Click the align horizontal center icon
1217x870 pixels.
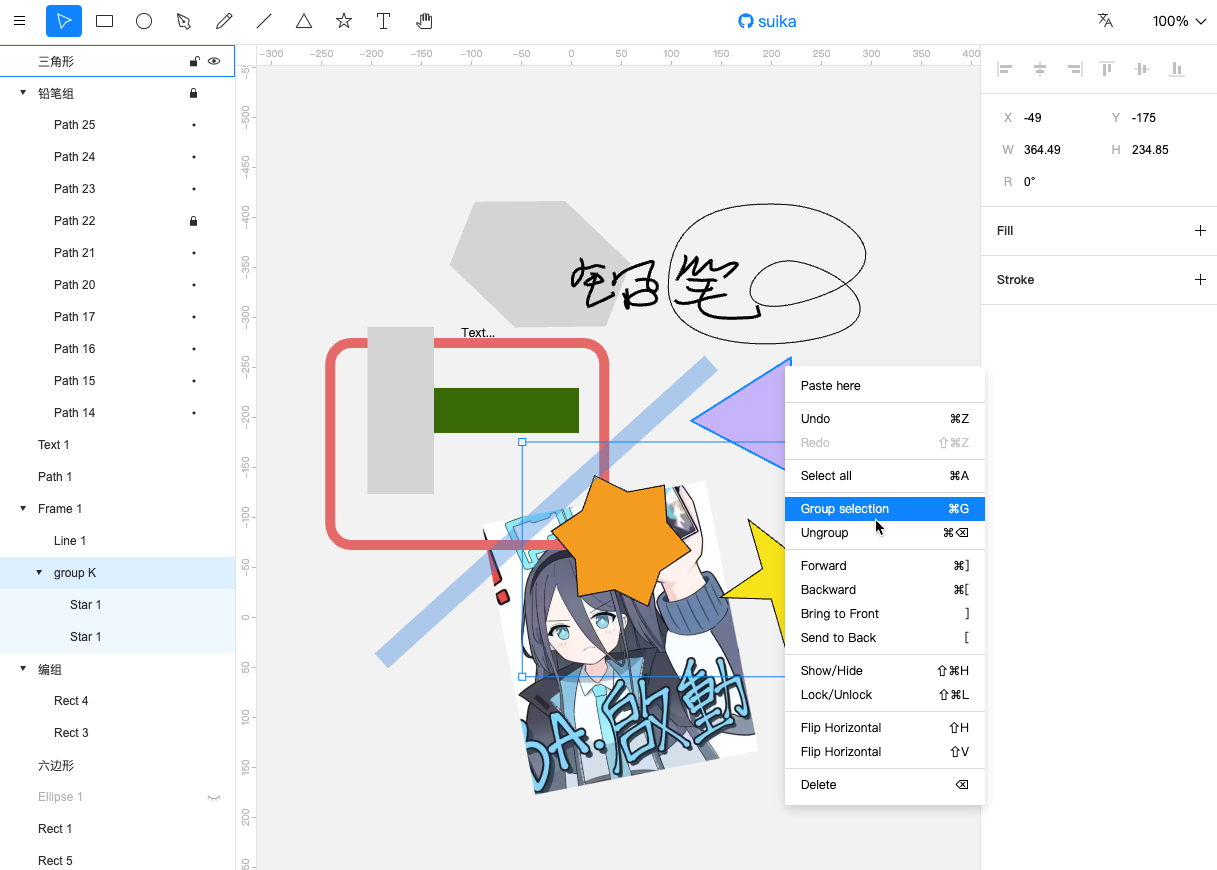coord(1040,69)
